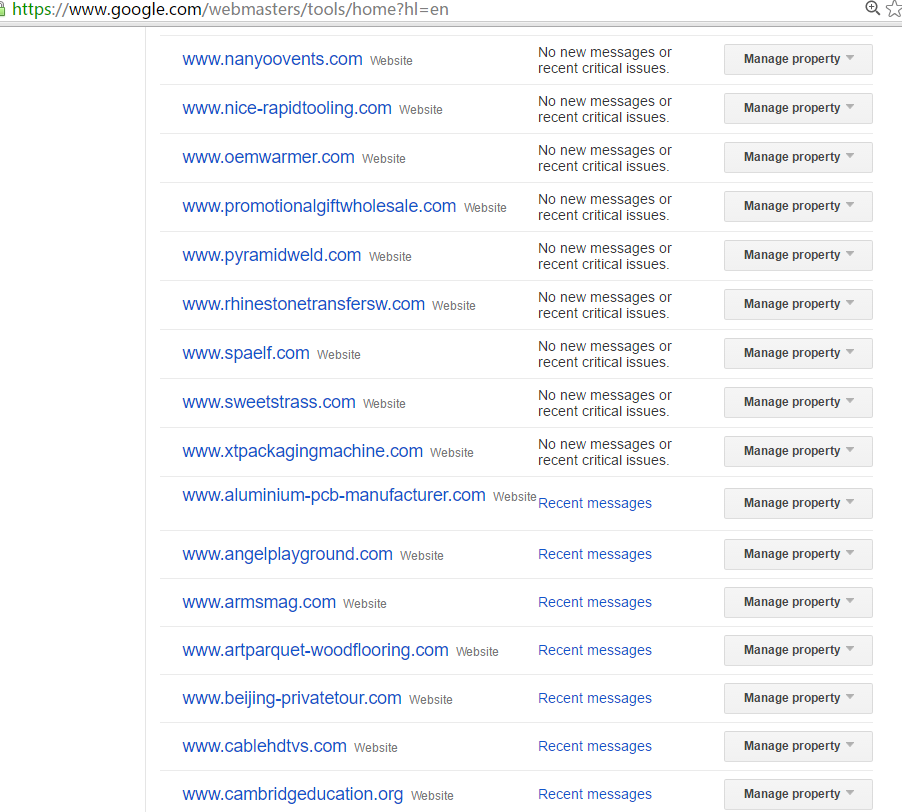Expand Manage property for promotionalgiftwholesale.com
902x812 pixels.
pos(798,206)
